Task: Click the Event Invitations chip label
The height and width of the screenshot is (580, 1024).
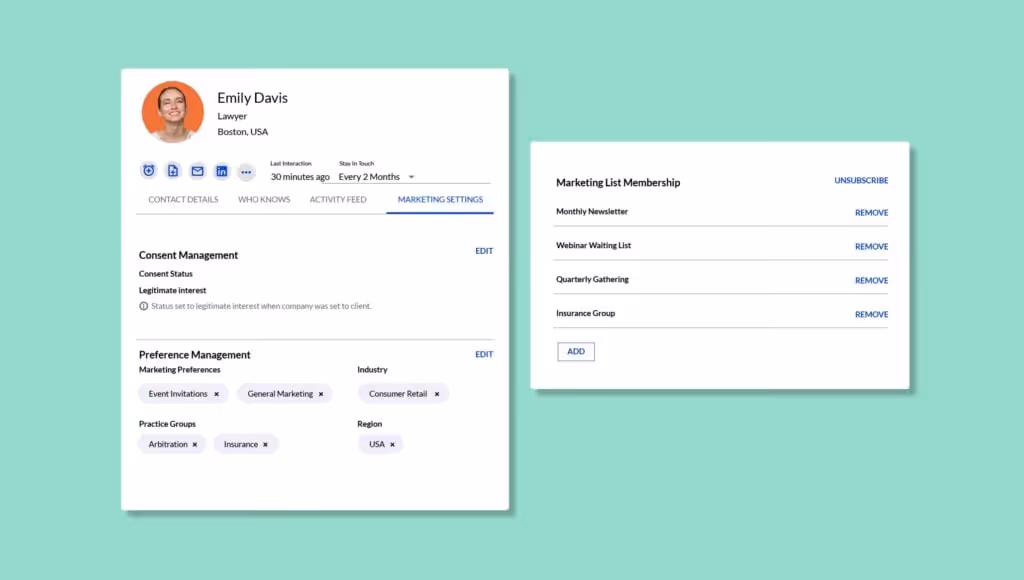Action: click(x=178, y=394)
